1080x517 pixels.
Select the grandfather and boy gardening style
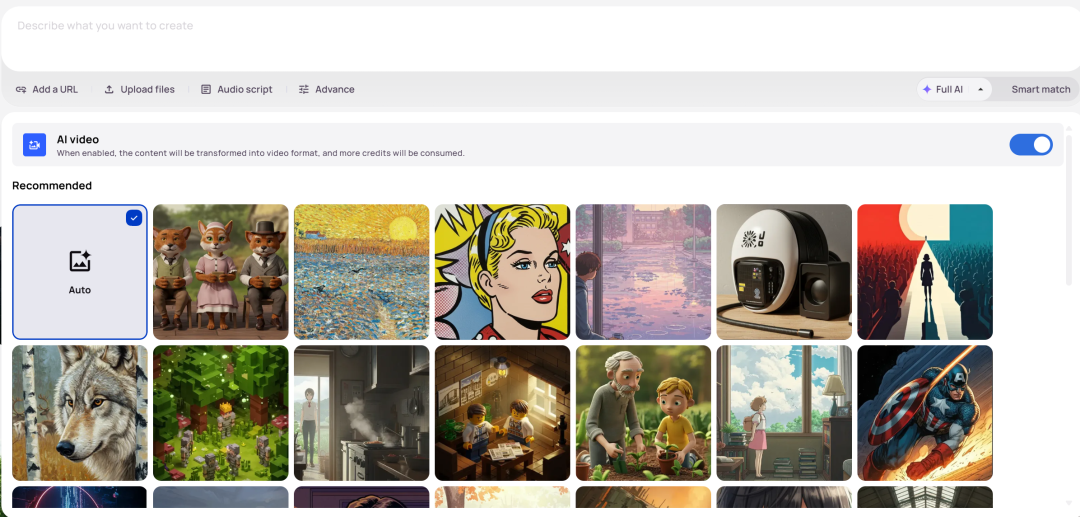pos(643,413)
